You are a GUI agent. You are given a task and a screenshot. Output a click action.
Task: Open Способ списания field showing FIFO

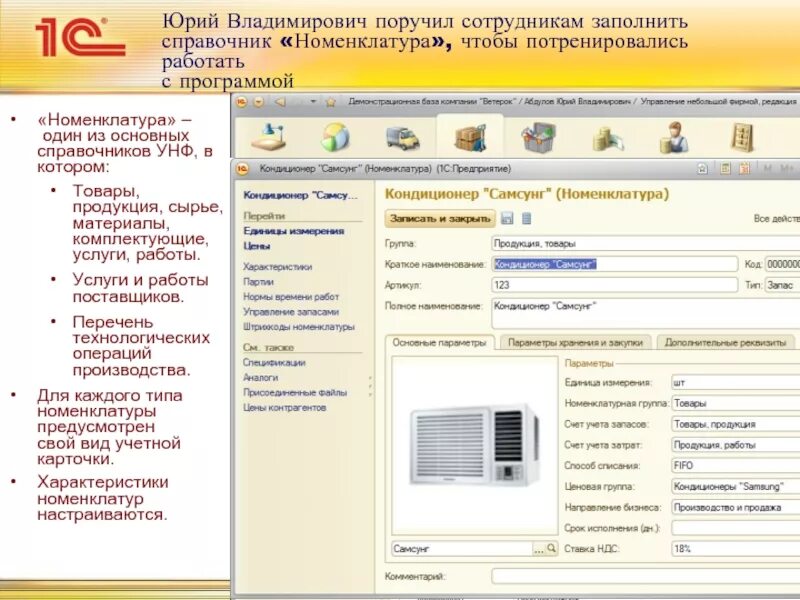735,465
